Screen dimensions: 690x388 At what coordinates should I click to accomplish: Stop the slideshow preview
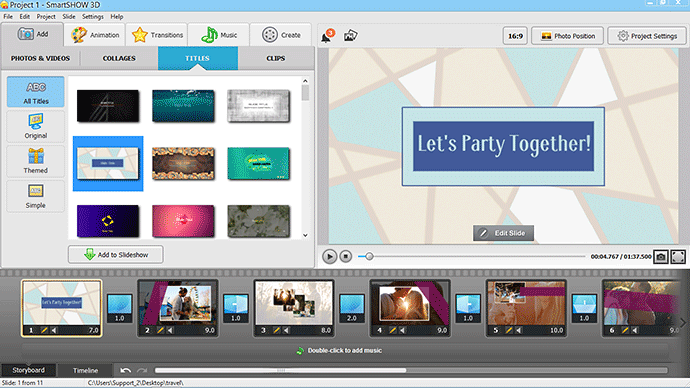(x=346, y=256)
